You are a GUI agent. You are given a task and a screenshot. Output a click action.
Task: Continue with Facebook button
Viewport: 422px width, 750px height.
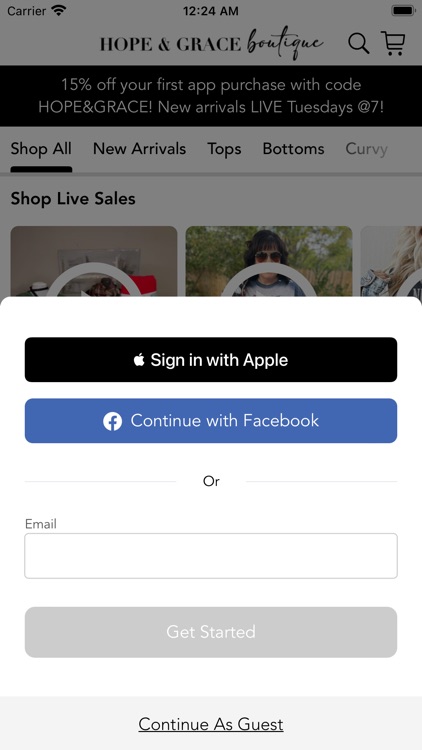pos(211,421)
